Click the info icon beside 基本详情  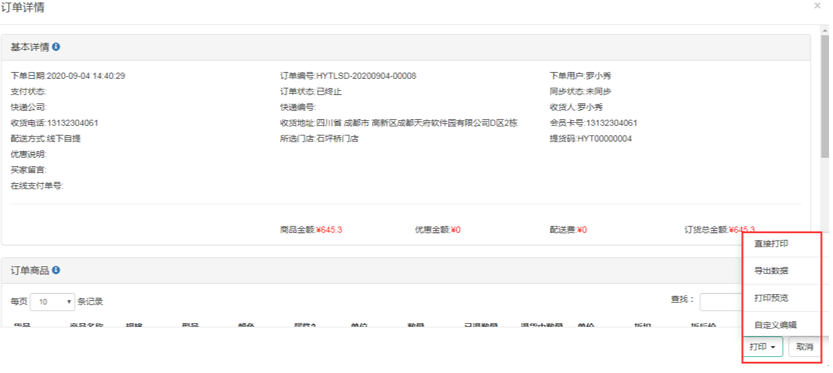[x=56, y=47]
